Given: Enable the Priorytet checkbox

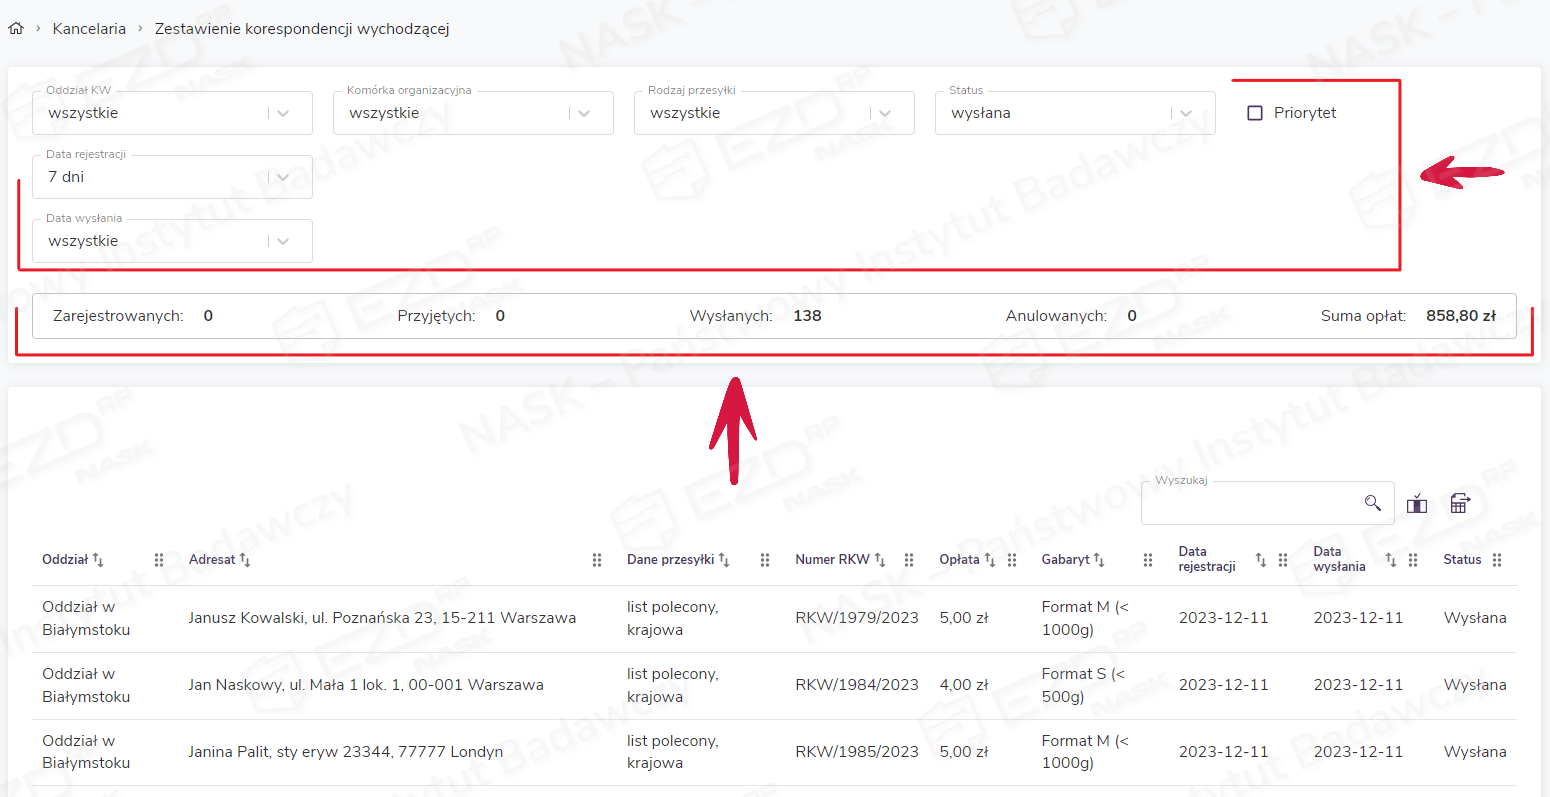Looking at the screenshot, I should pos(1255,113).
